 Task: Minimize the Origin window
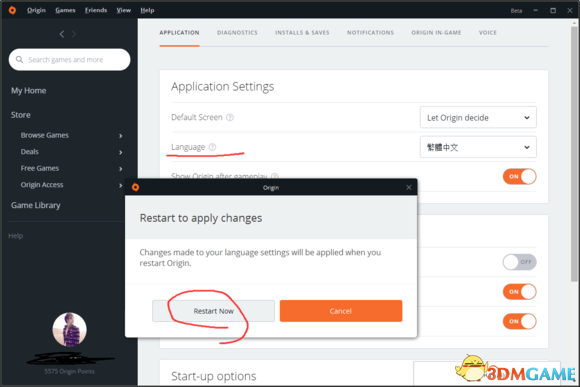pyautogui.click(x=535, y=10)
